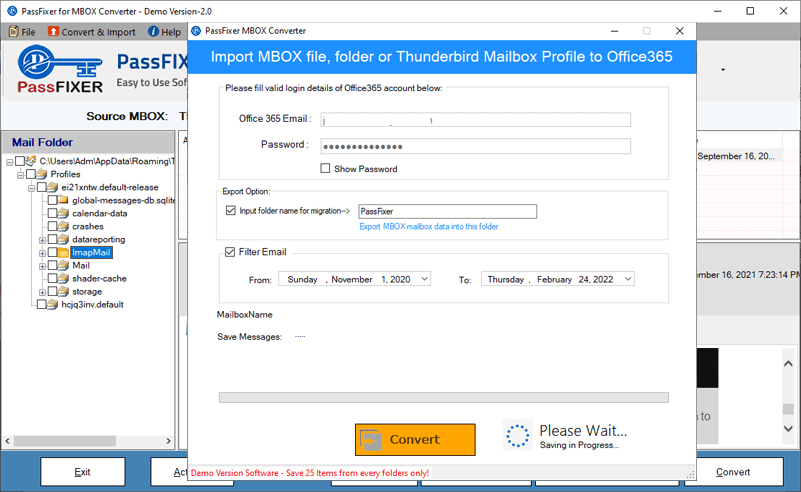Select the datareporting tree item
Image resolution: width=801 pixels, height=492 pixels.
(98, 239)
